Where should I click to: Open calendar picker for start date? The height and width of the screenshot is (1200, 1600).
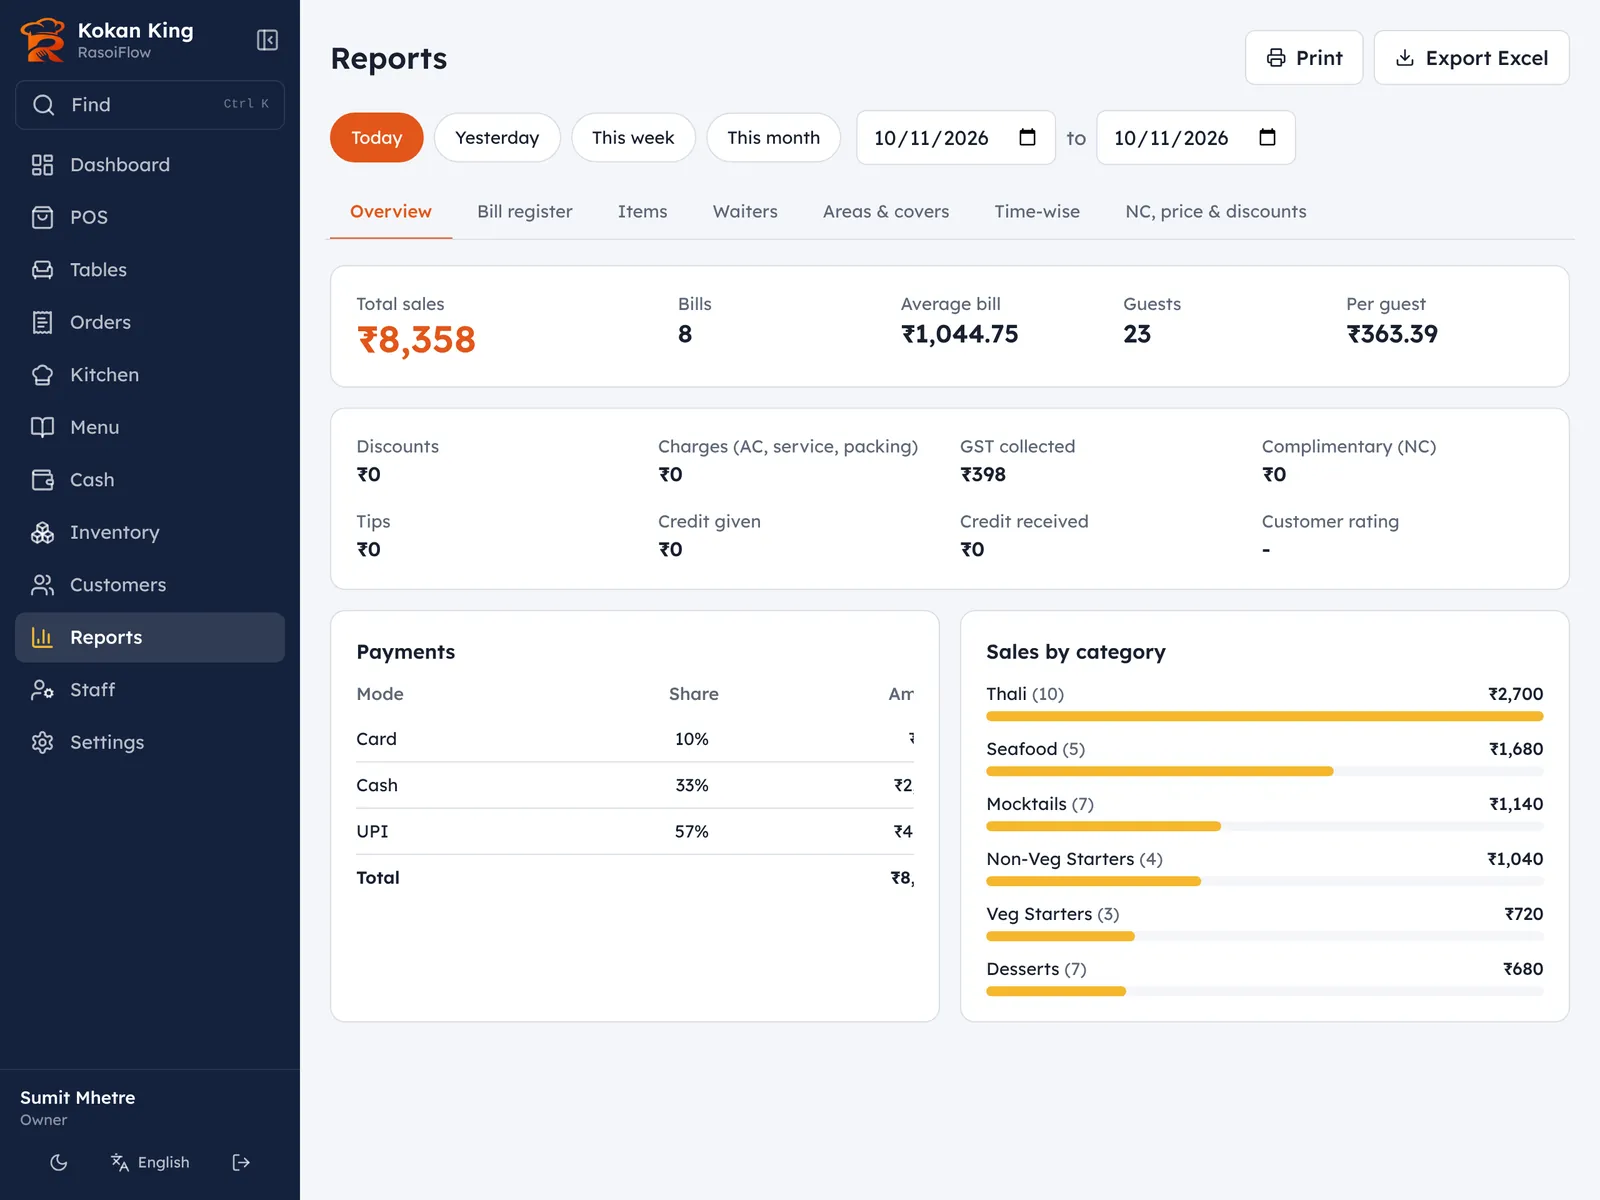point(1027,137)
